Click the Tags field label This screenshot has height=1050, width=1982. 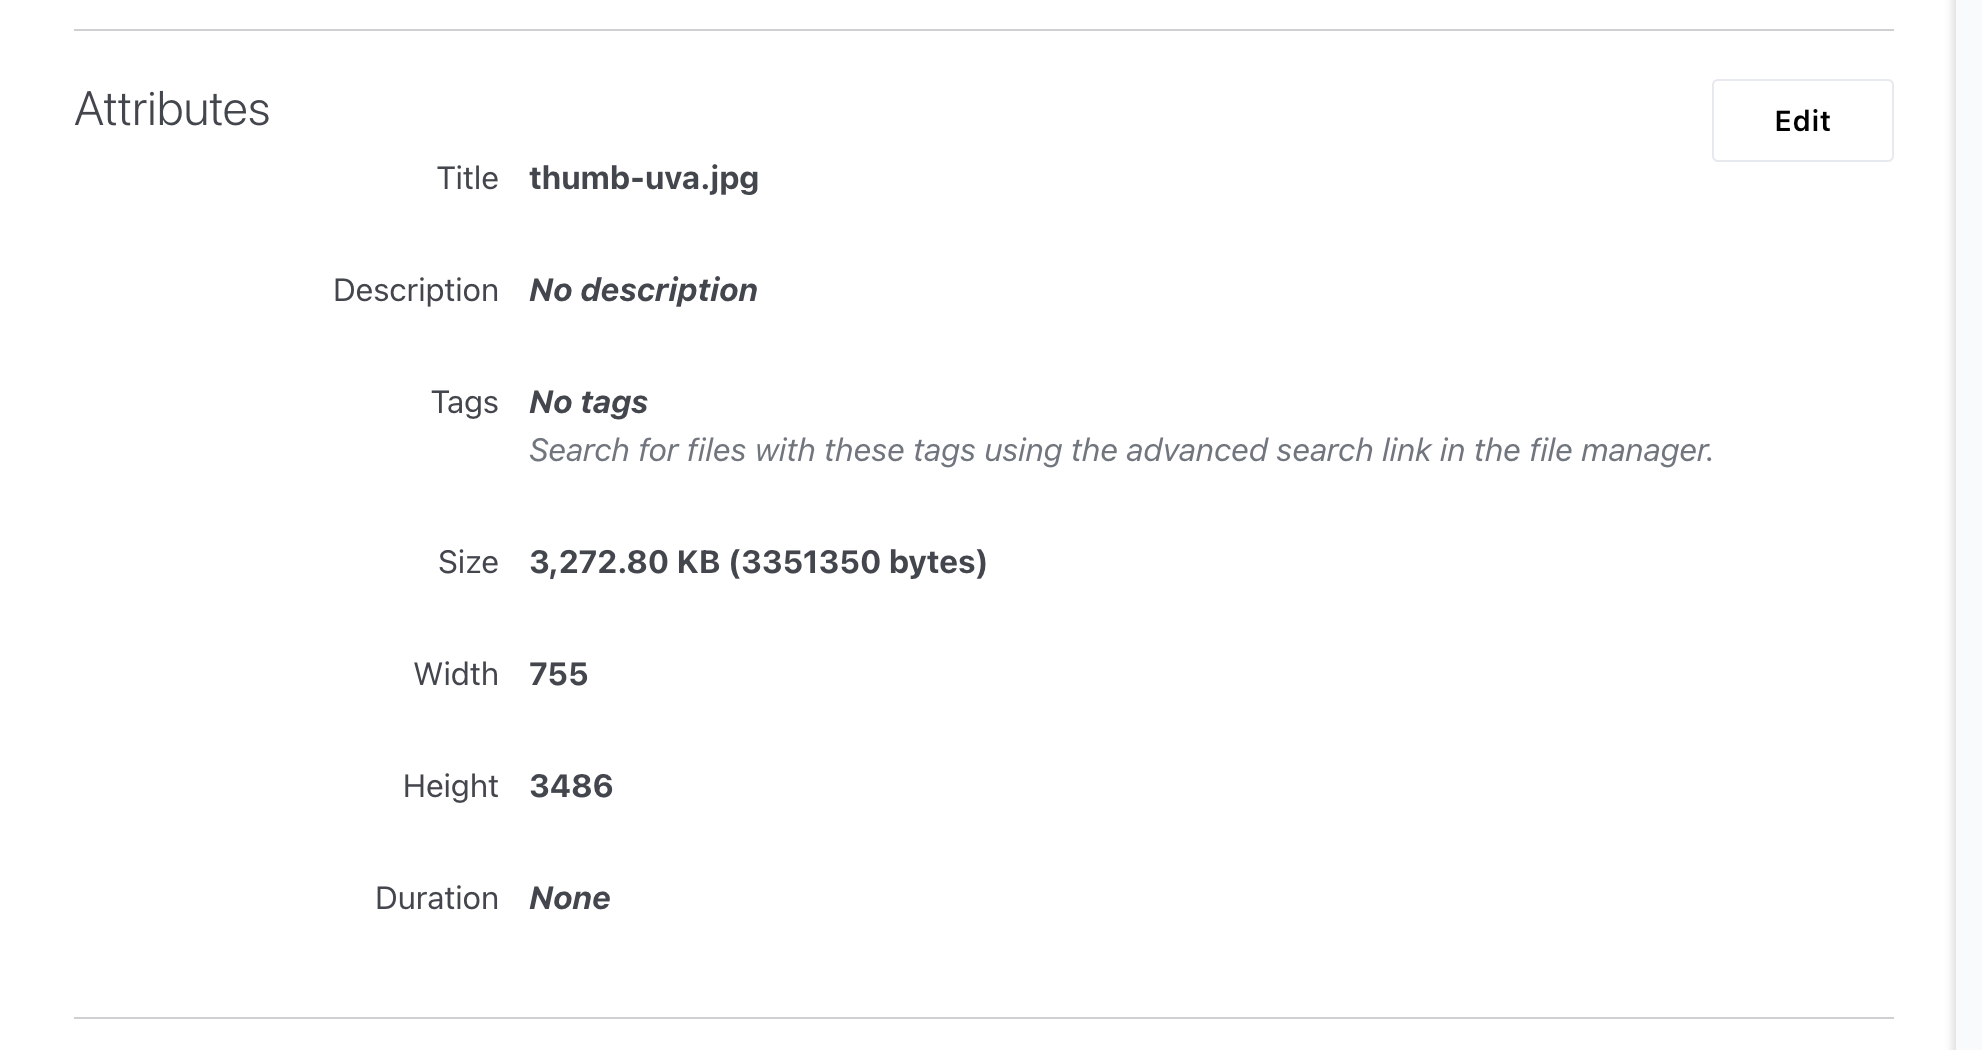pos(464,402)
